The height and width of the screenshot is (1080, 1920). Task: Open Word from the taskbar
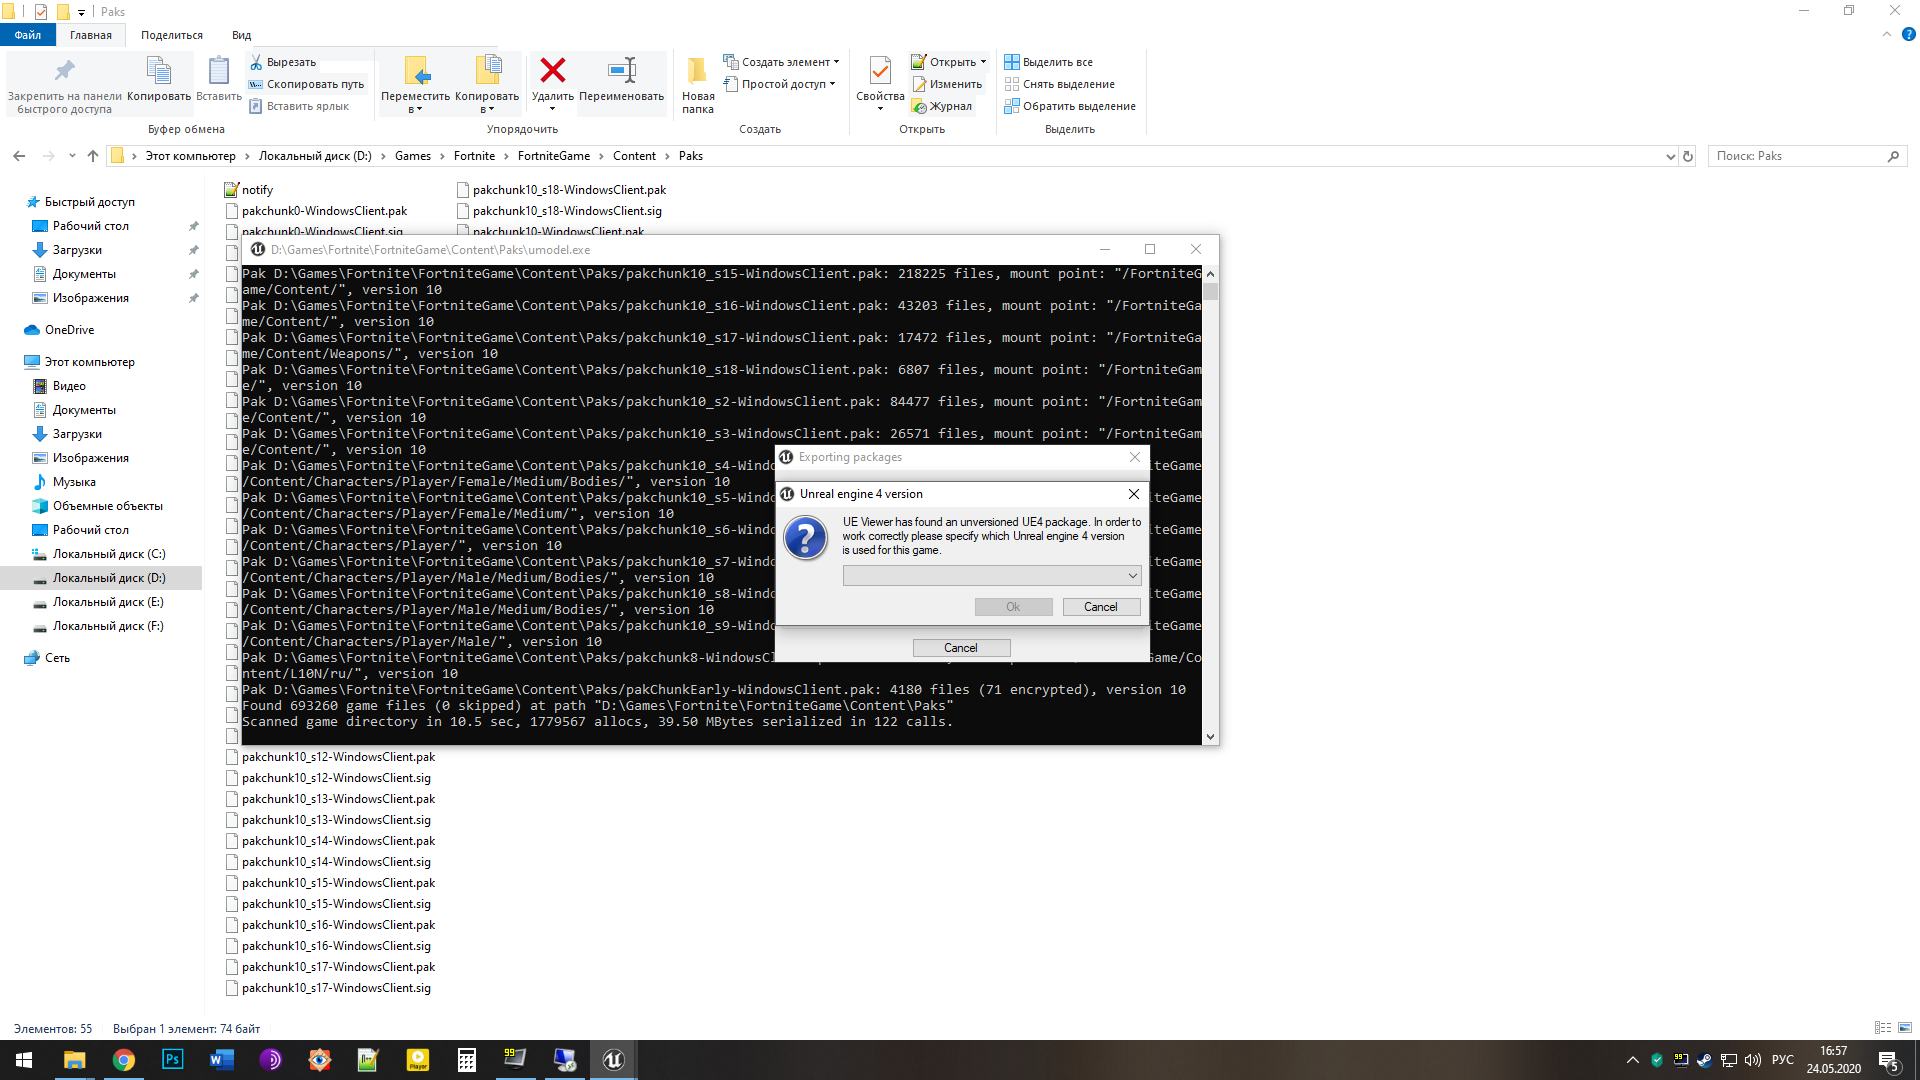221,1060
